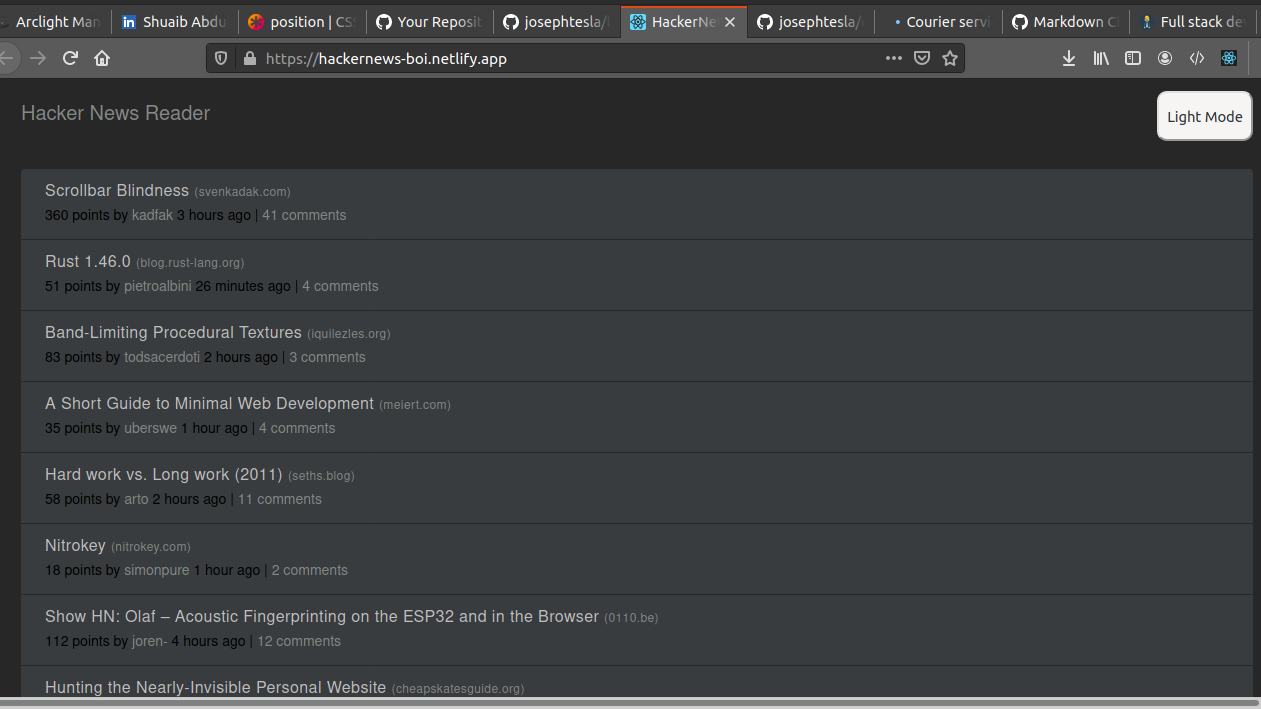Click the (svenkadak.com) domain label
The width and height of the screenshot is (1261, 709).
tap(243, 191)
